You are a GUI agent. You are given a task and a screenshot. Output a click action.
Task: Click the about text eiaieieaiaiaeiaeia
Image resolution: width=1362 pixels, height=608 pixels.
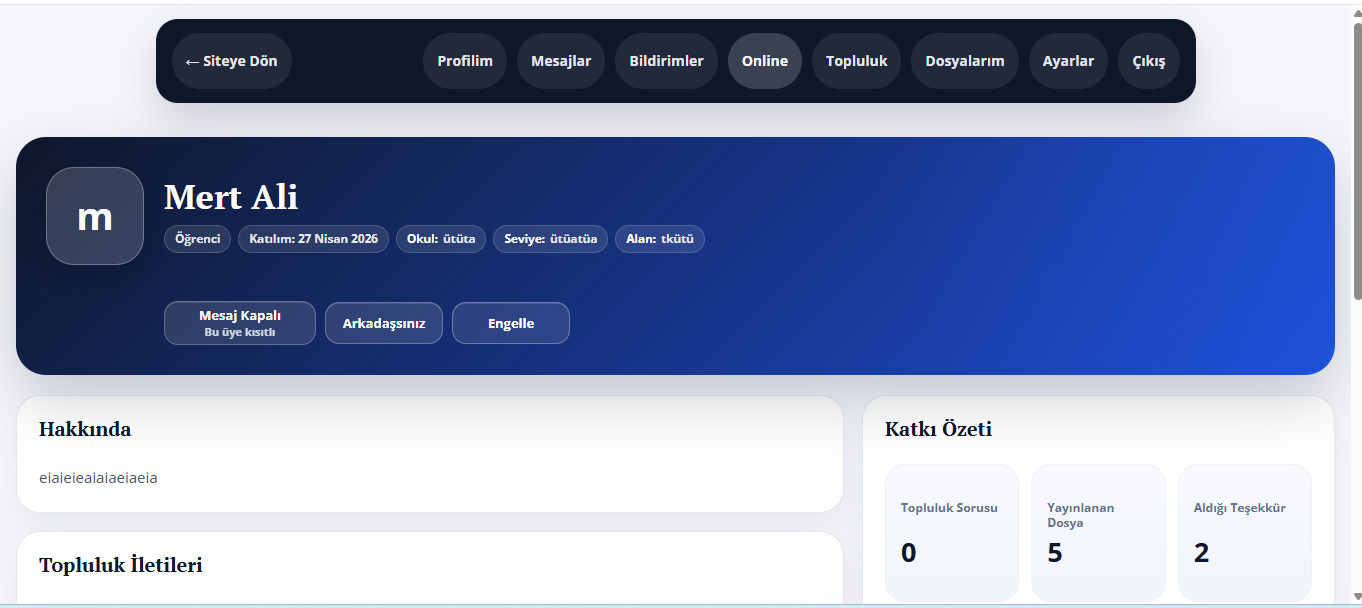pyautogui.click(x=98, y=478)
